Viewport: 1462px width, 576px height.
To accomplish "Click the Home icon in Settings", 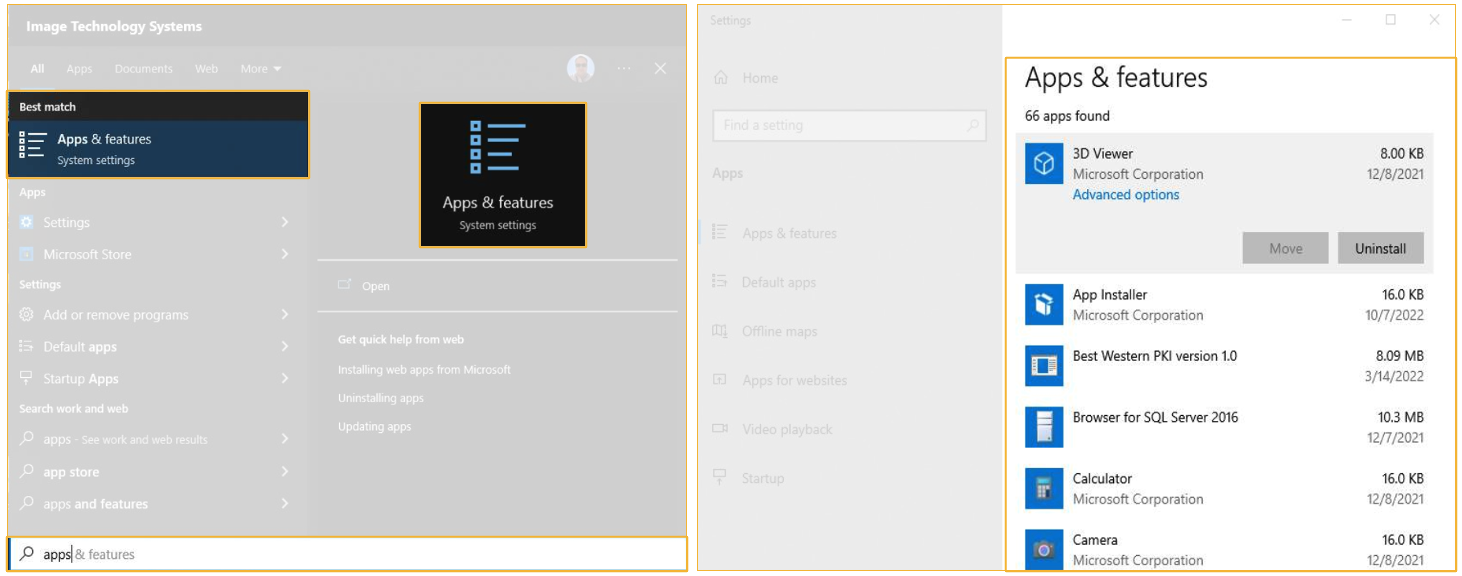I will pyautogui.click(x=719, y=78).
